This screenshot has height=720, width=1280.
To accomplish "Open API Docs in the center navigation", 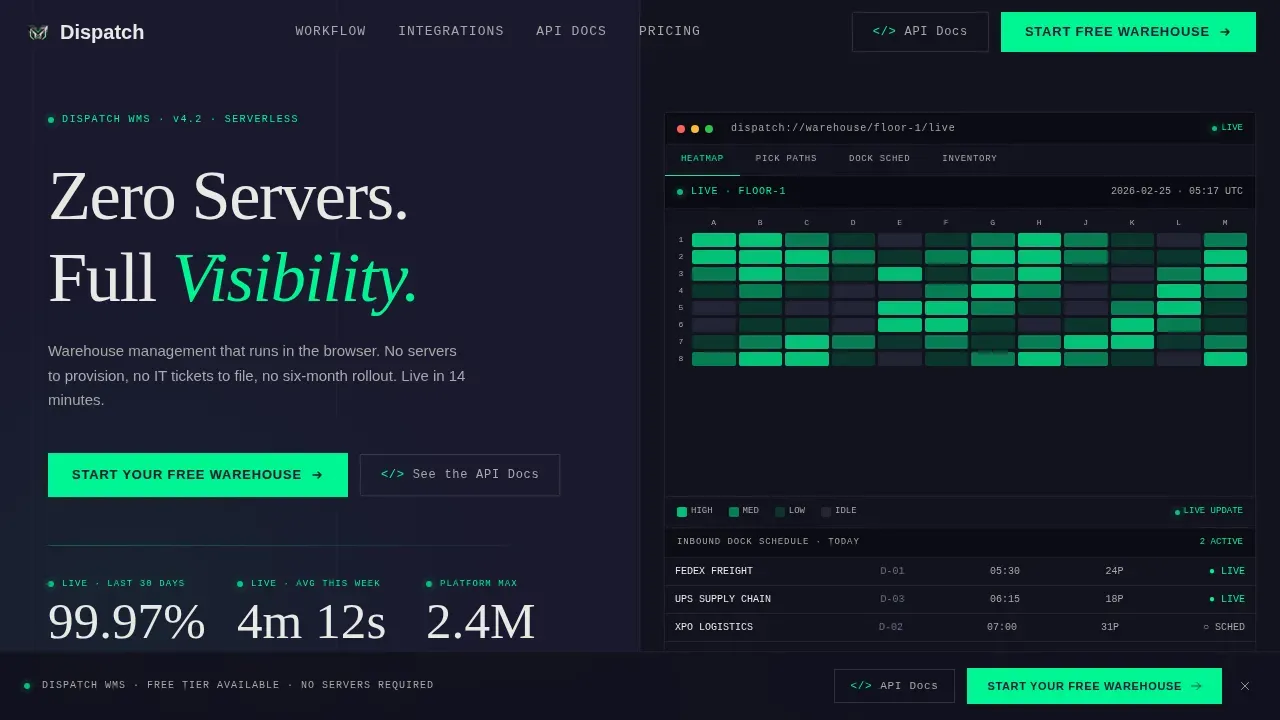I will click(x=571, y=31).
